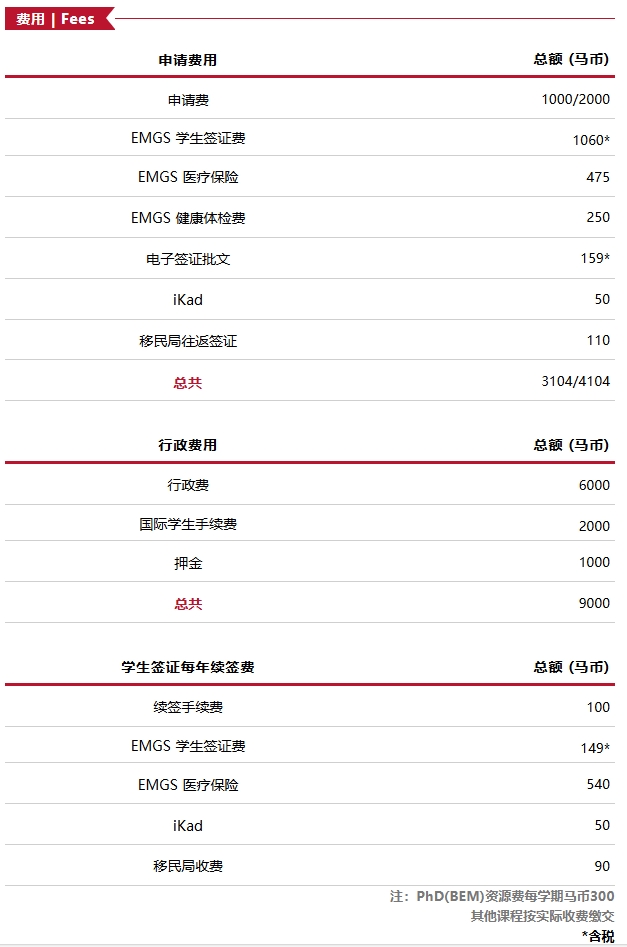
Task: Select the 申请费用 table heading
Action: click(x=187, y=60)
